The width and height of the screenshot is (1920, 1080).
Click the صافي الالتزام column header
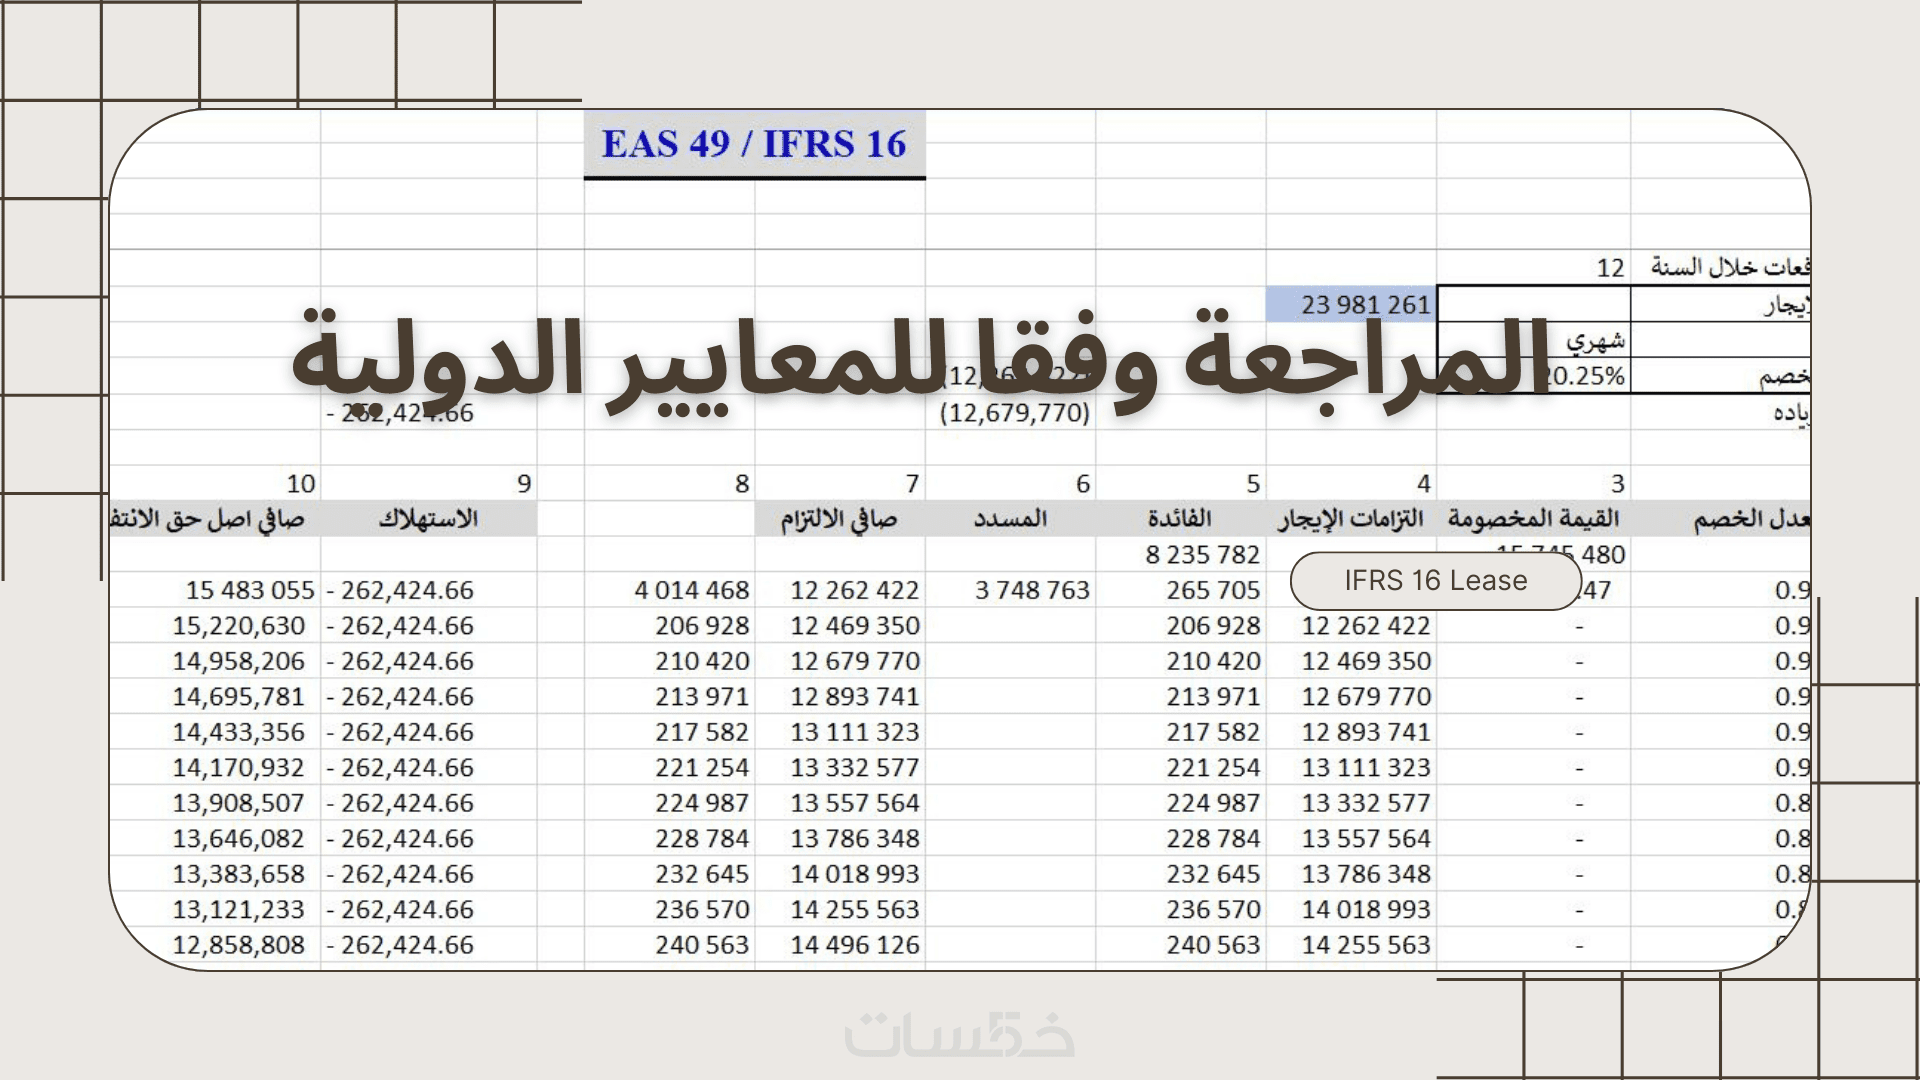tap(839, 519)
